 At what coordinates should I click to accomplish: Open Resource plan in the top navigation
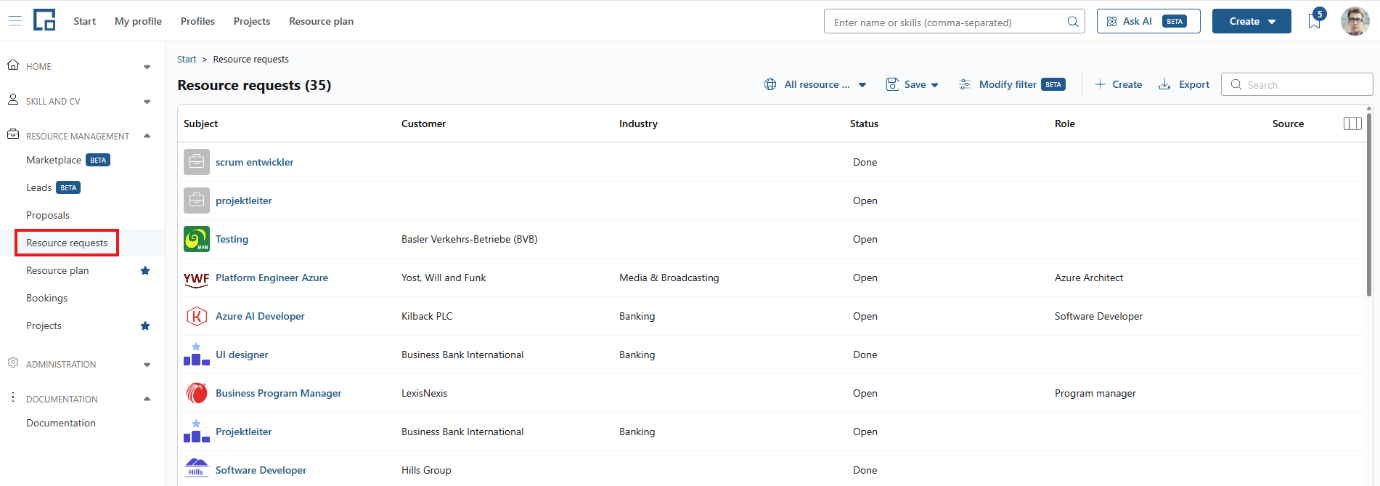click(x=321, y=21)
